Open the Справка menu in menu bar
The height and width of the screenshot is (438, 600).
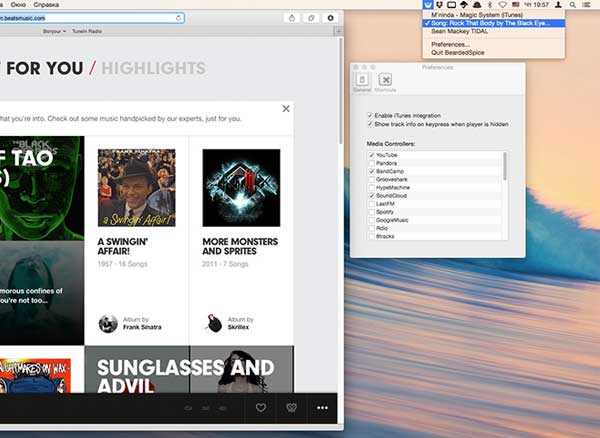(x=46, y=5)
